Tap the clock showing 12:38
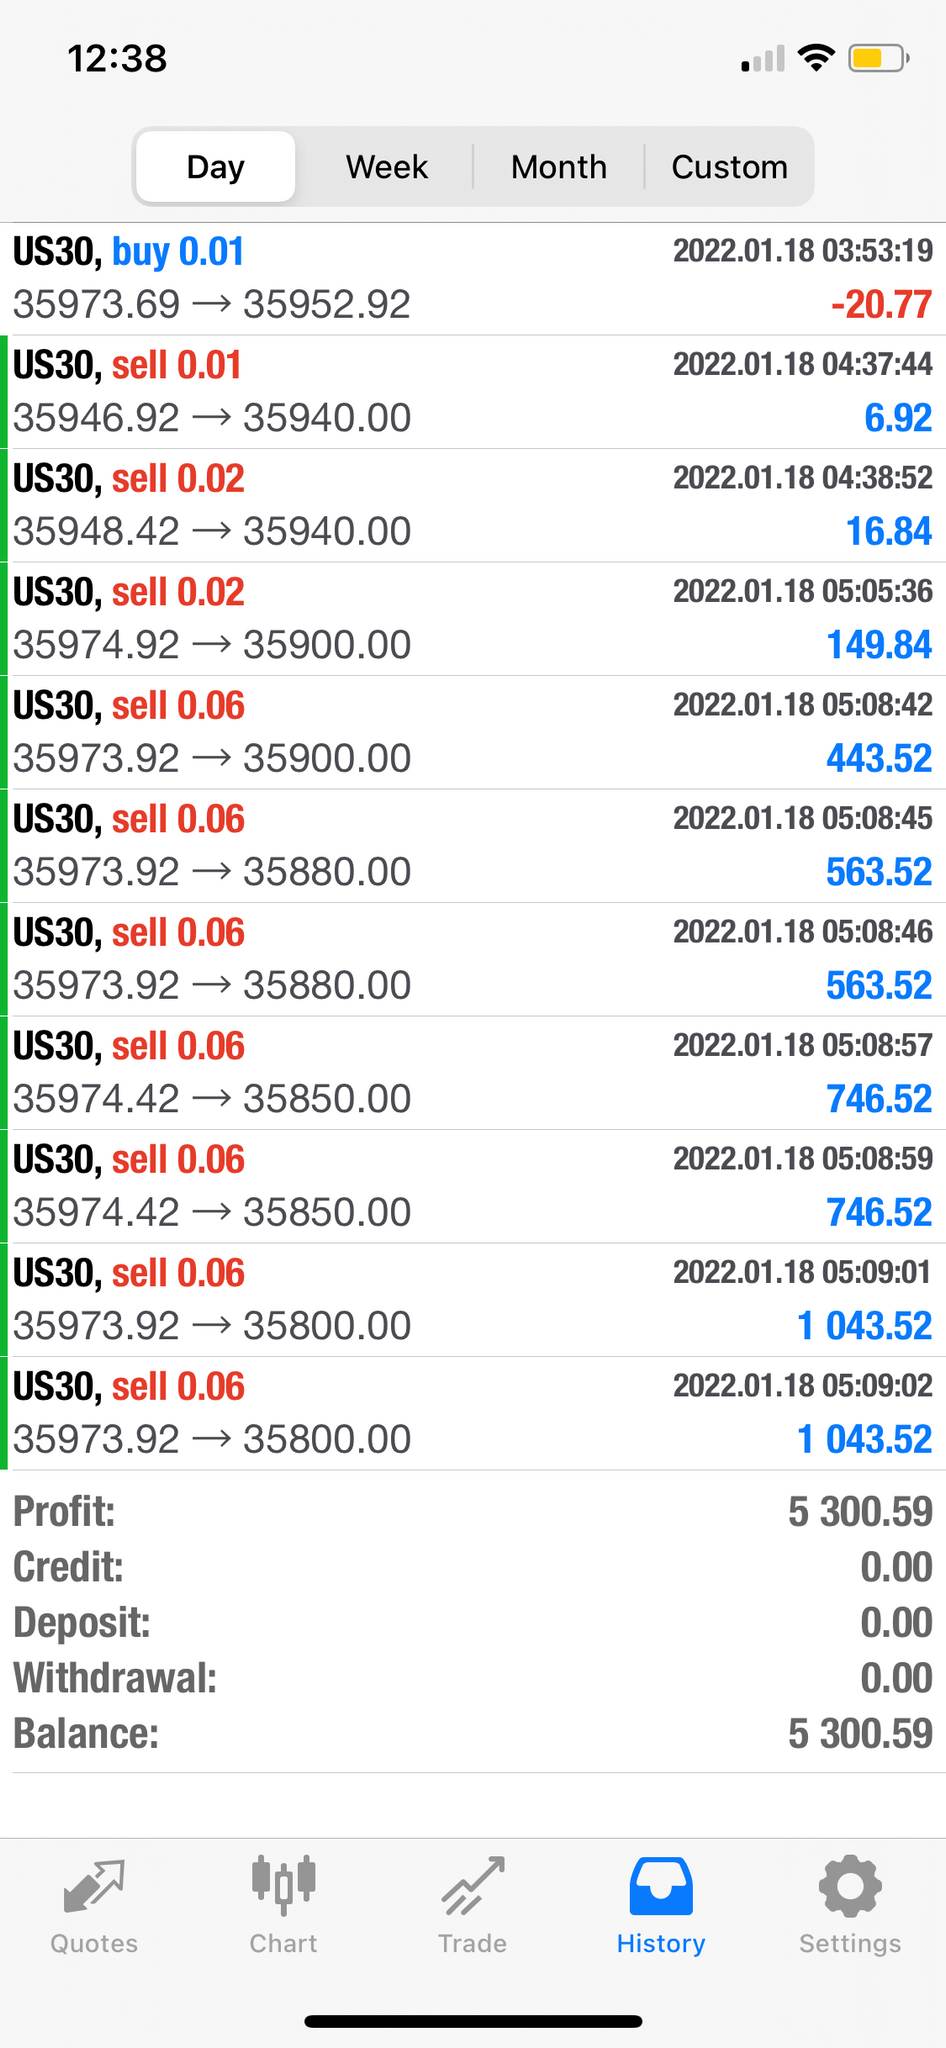 [117, 59]
